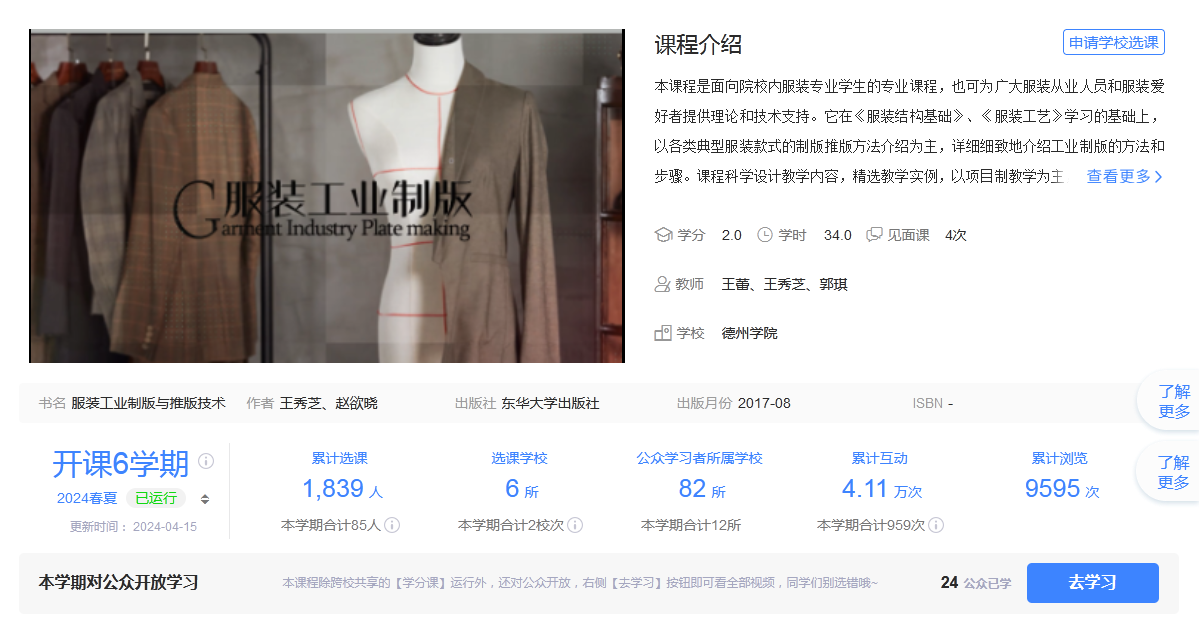The image size is (1199, 637).
Task: Open teacher 王蕾's profile link
Action: [735, 284]
